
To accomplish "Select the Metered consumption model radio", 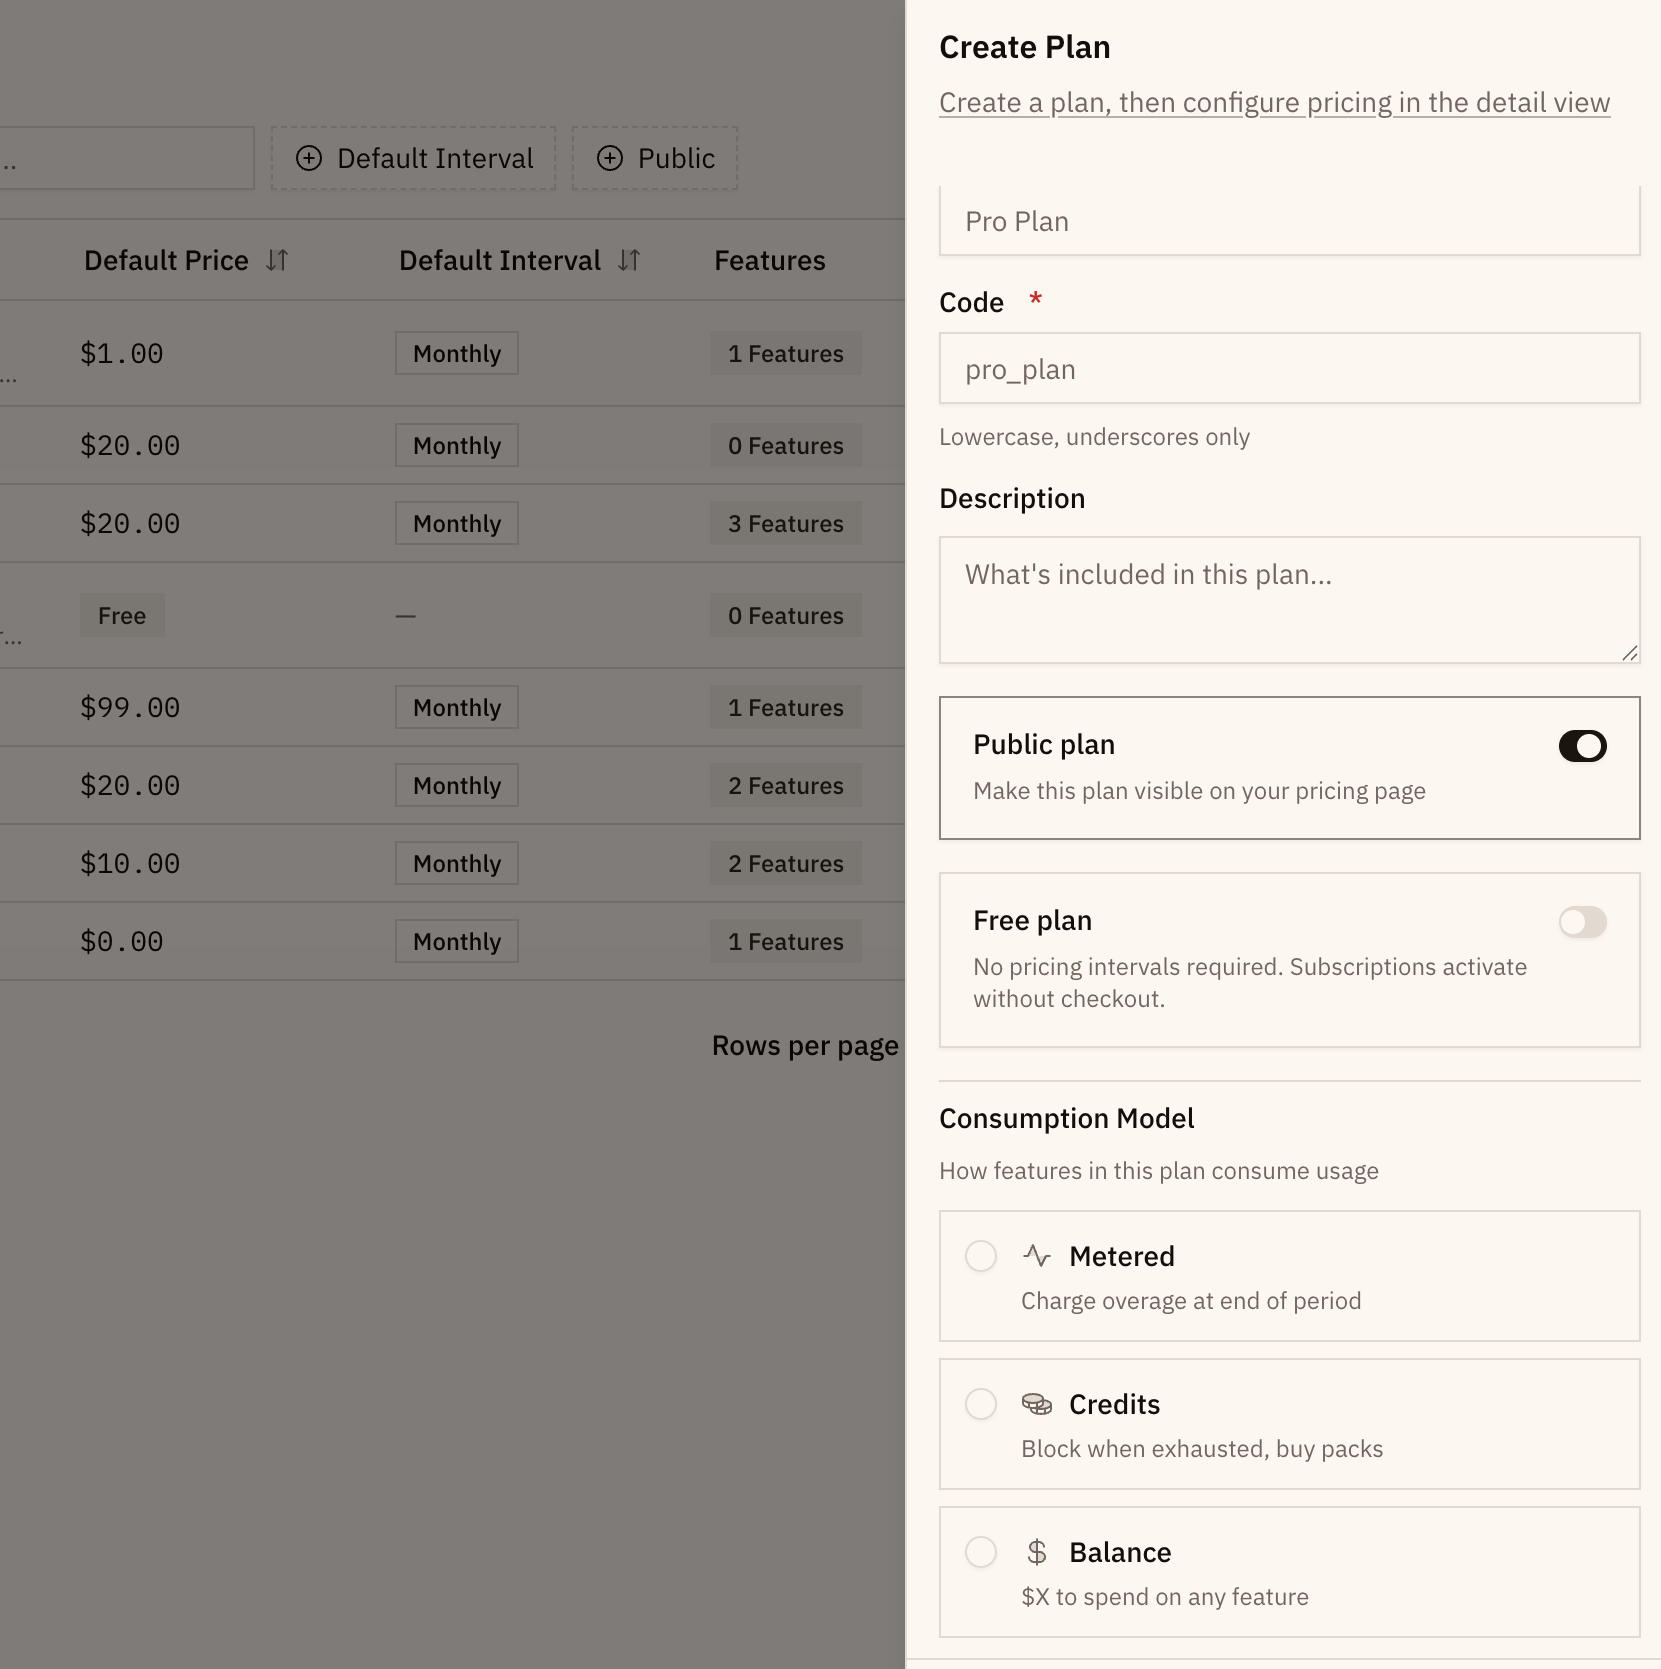I will 981,1256.
